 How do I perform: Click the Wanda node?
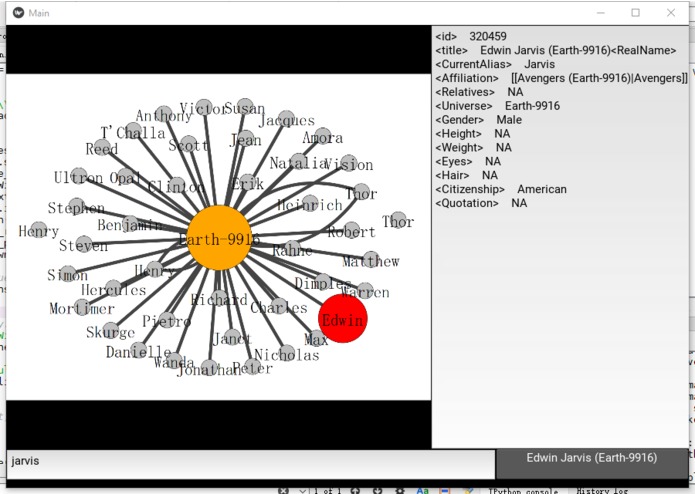174,361
